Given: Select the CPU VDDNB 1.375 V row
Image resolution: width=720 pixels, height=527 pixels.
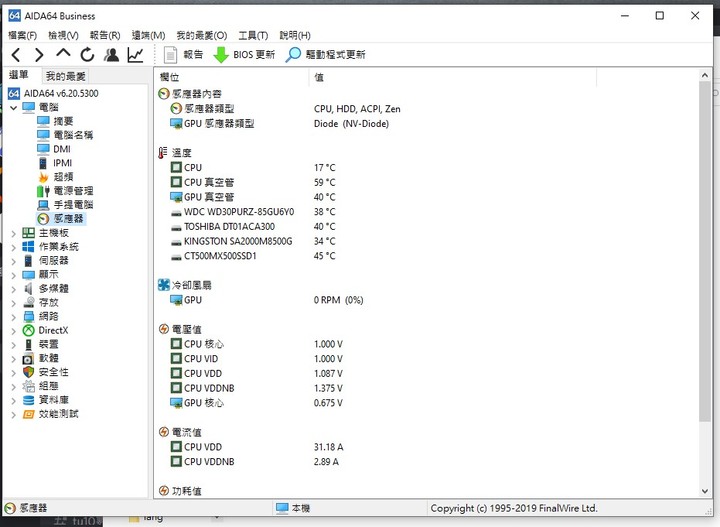Looking at the screenshot, I should pyautogui.click(x=256, y=388).
